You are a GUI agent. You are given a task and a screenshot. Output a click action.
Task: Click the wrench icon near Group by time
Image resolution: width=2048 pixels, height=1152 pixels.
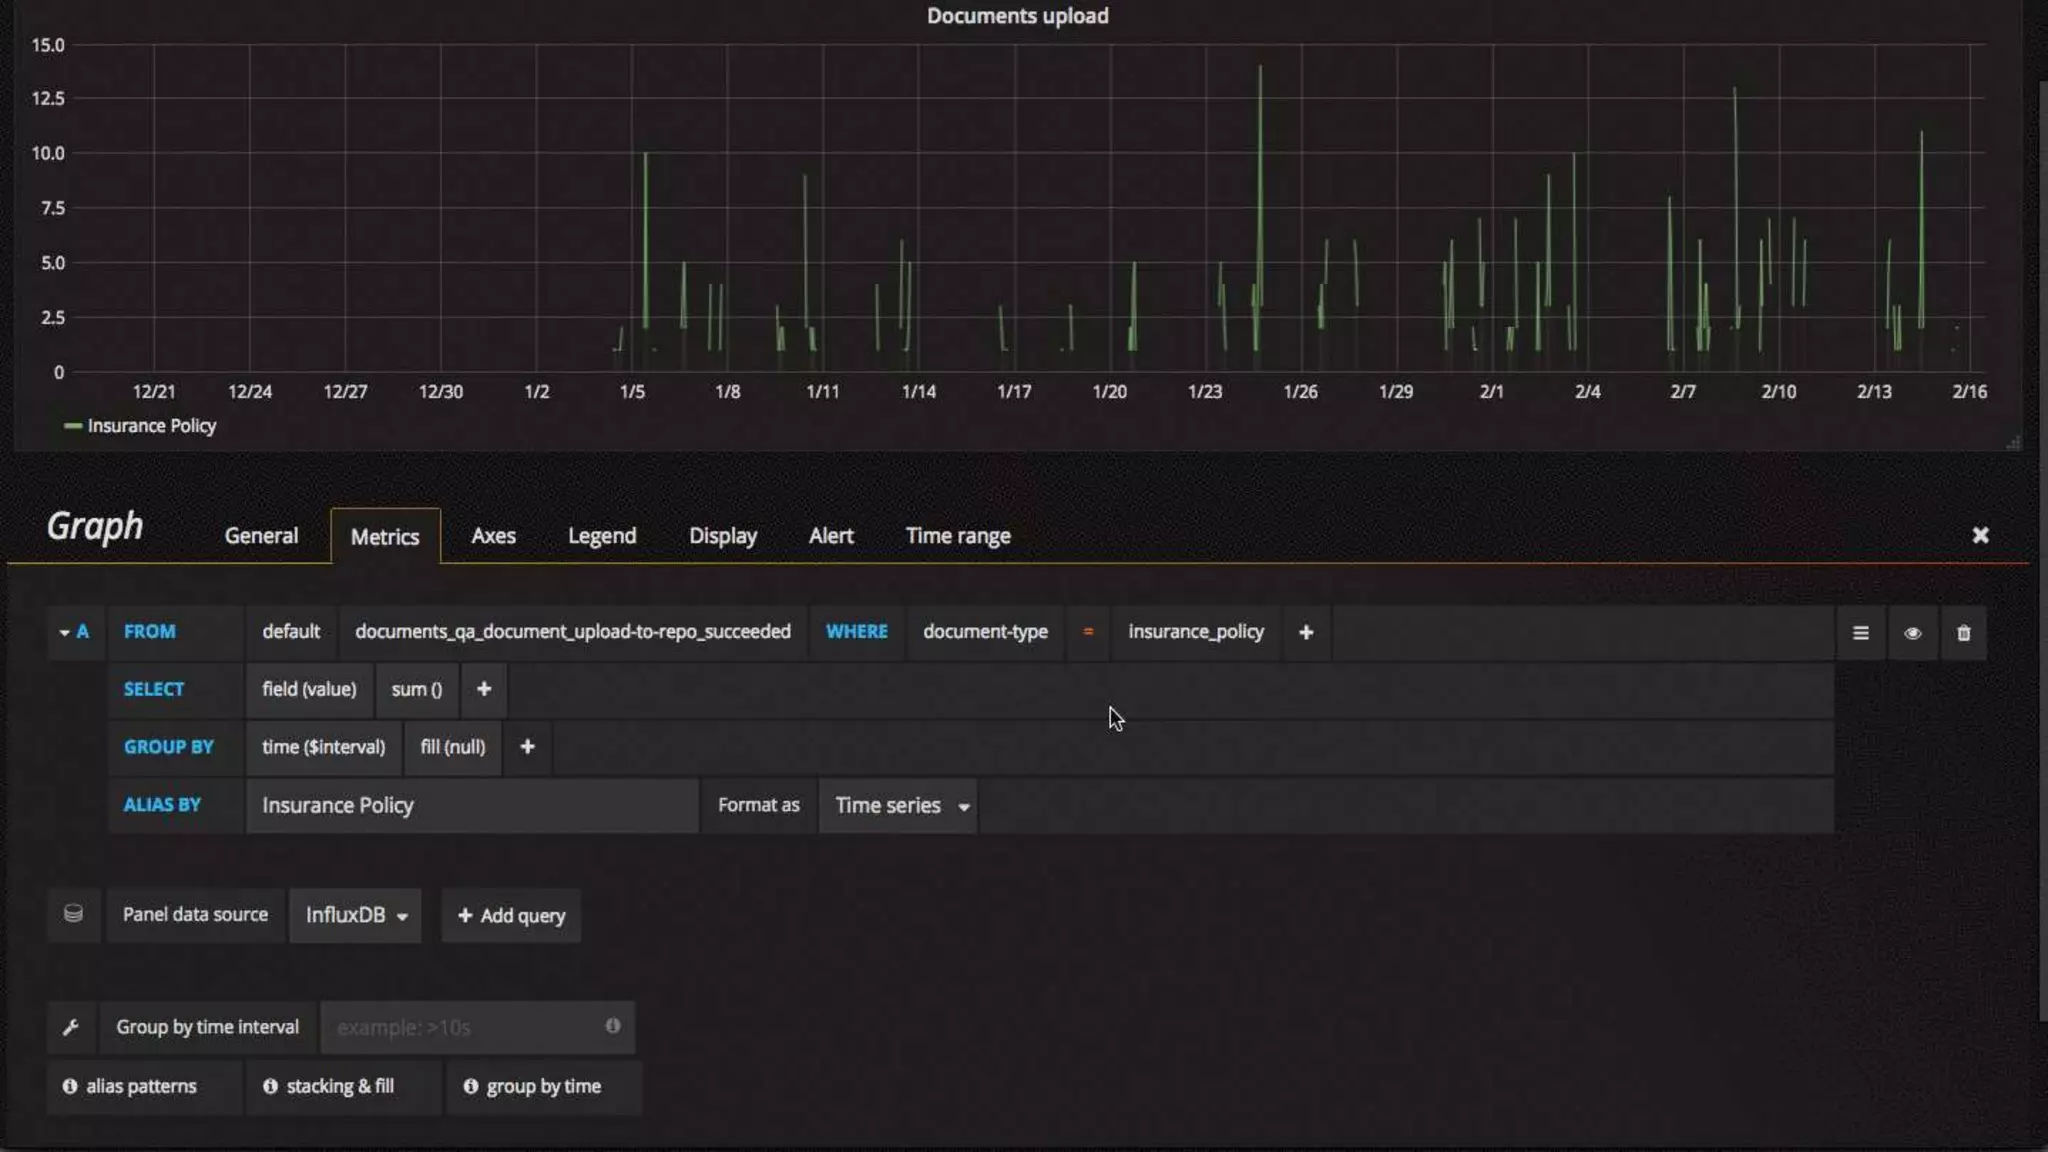71,1027
